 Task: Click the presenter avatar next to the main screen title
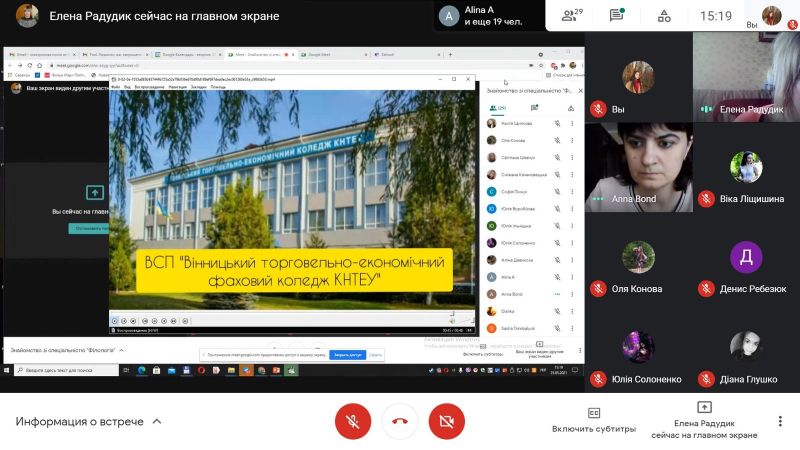27,15
